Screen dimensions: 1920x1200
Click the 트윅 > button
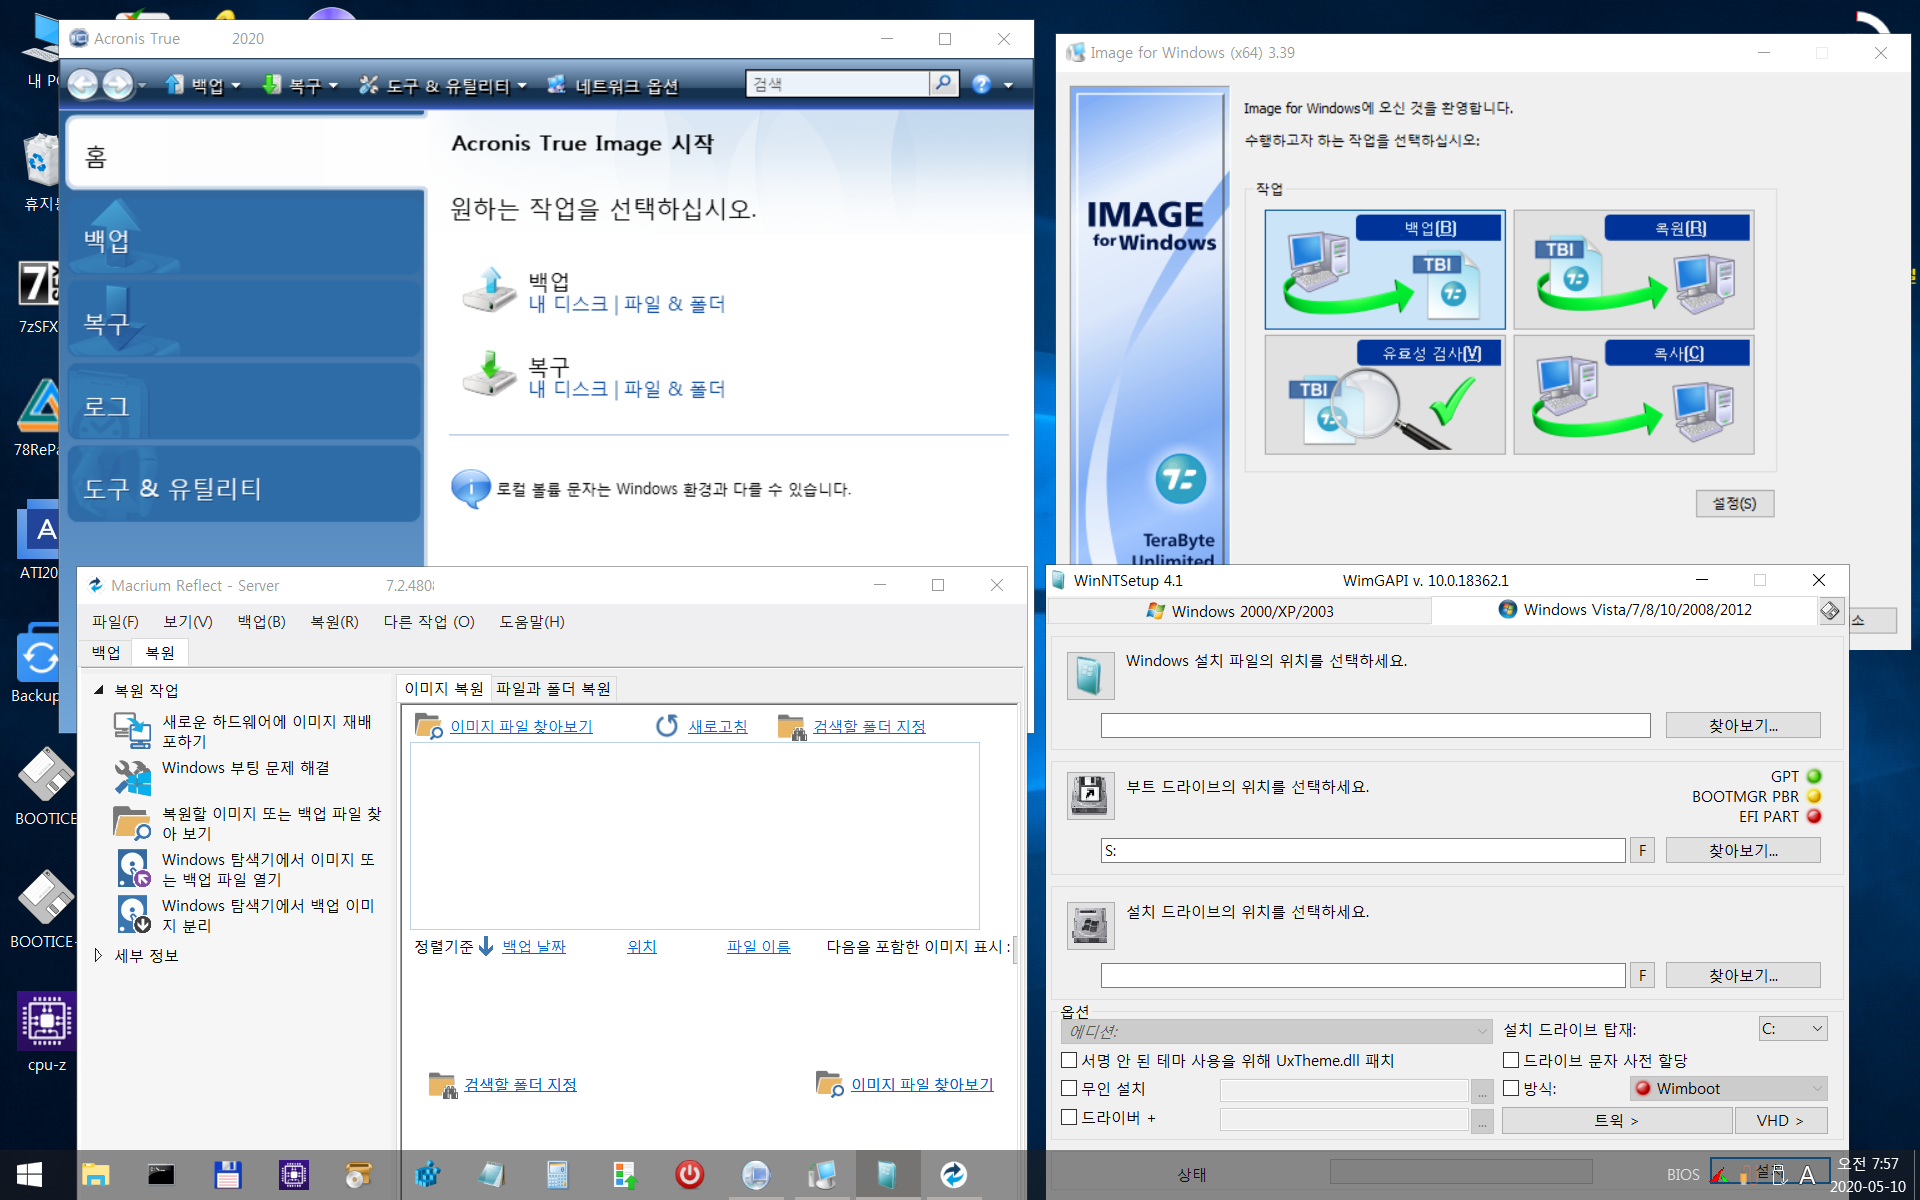pos(1616,1120)
